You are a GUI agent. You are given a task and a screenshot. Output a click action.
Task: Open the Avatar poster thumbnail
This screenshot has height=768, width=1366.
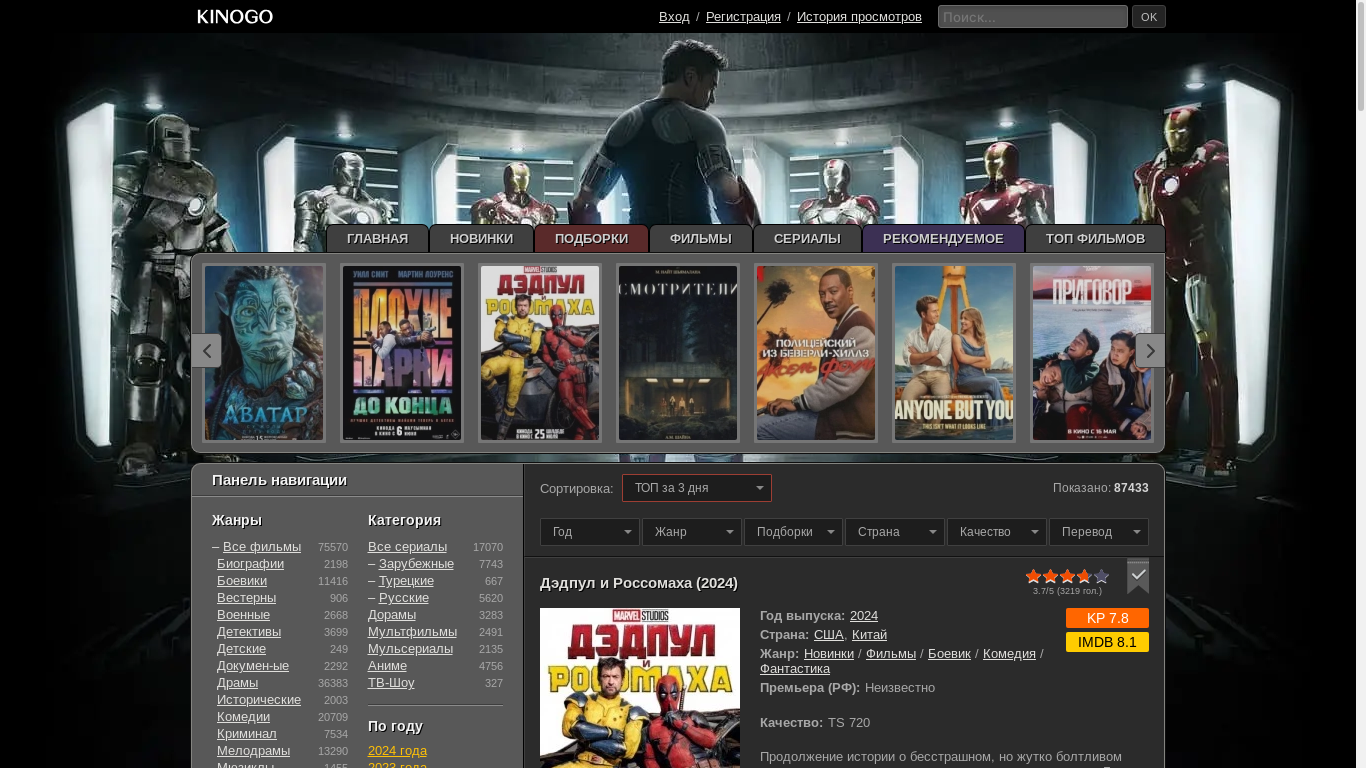tap(264, 353)
